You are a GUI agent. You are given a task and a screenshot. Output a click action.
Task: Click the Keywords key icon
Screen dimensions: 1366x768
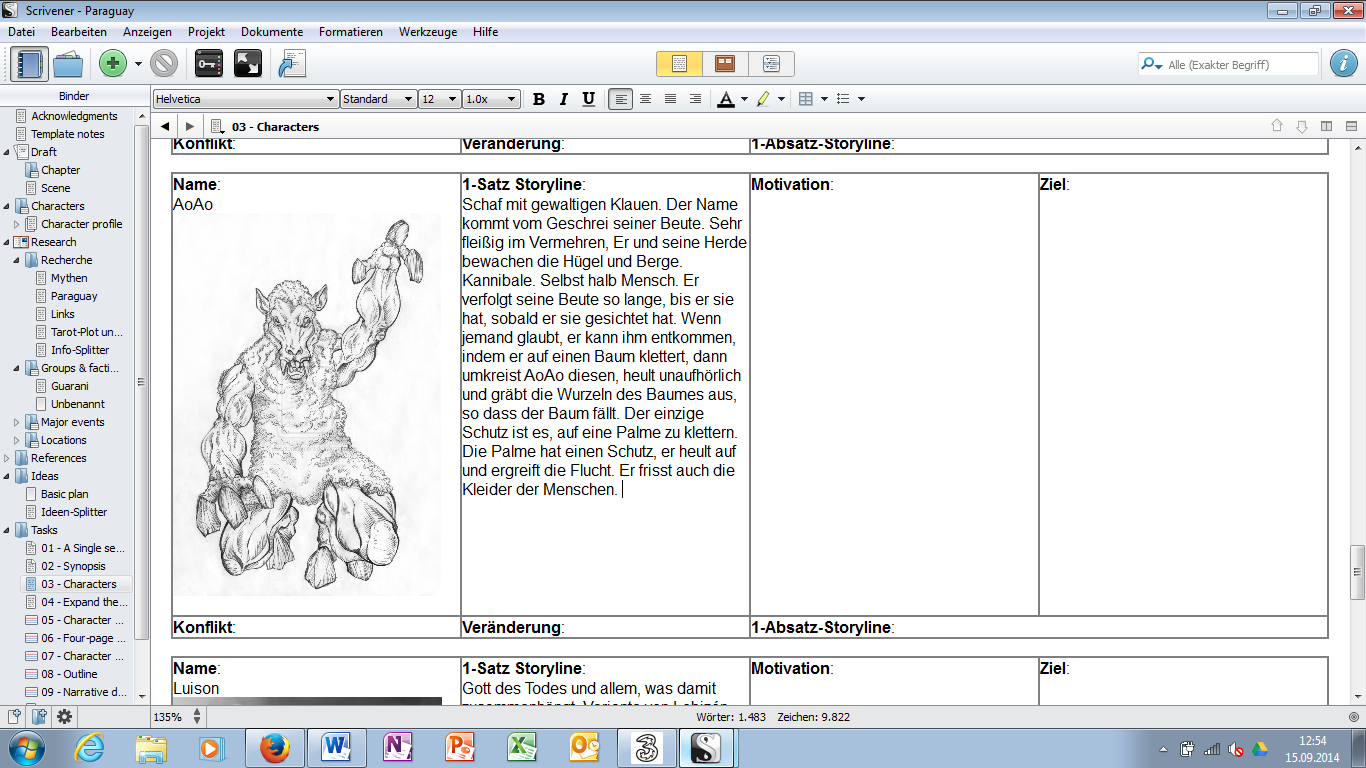pos(208,64)
